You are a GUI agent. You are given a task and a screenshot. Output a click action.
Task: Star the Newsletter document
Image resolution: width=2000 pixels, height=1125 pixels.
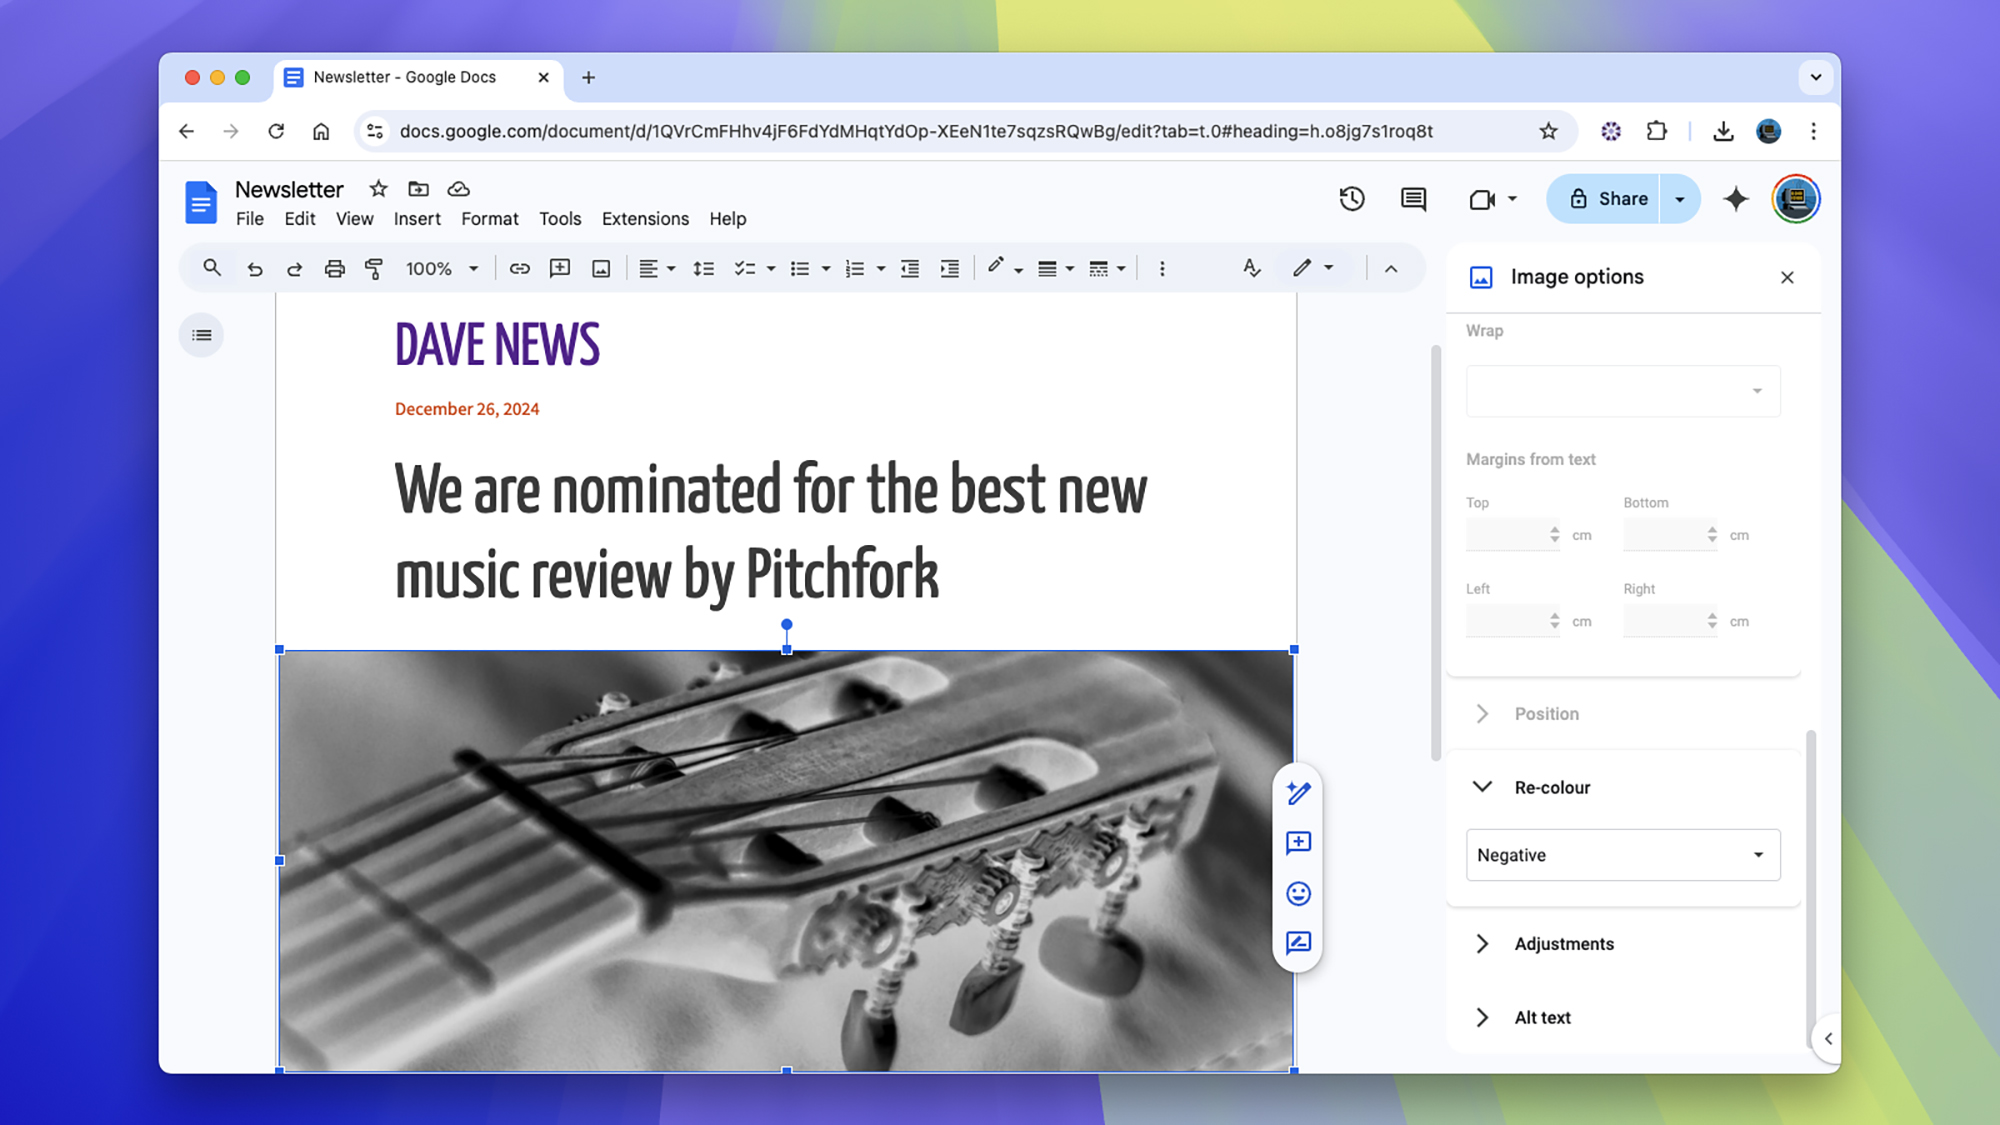pyautogui.click(x=378, y=189)
